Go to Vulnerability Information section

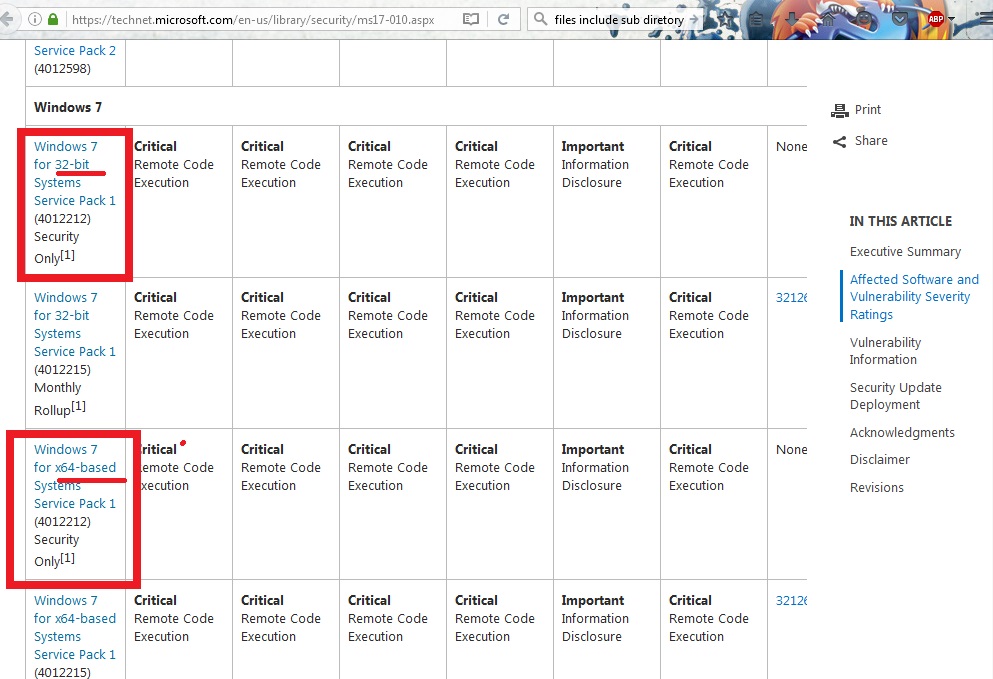tap(885, 351)
